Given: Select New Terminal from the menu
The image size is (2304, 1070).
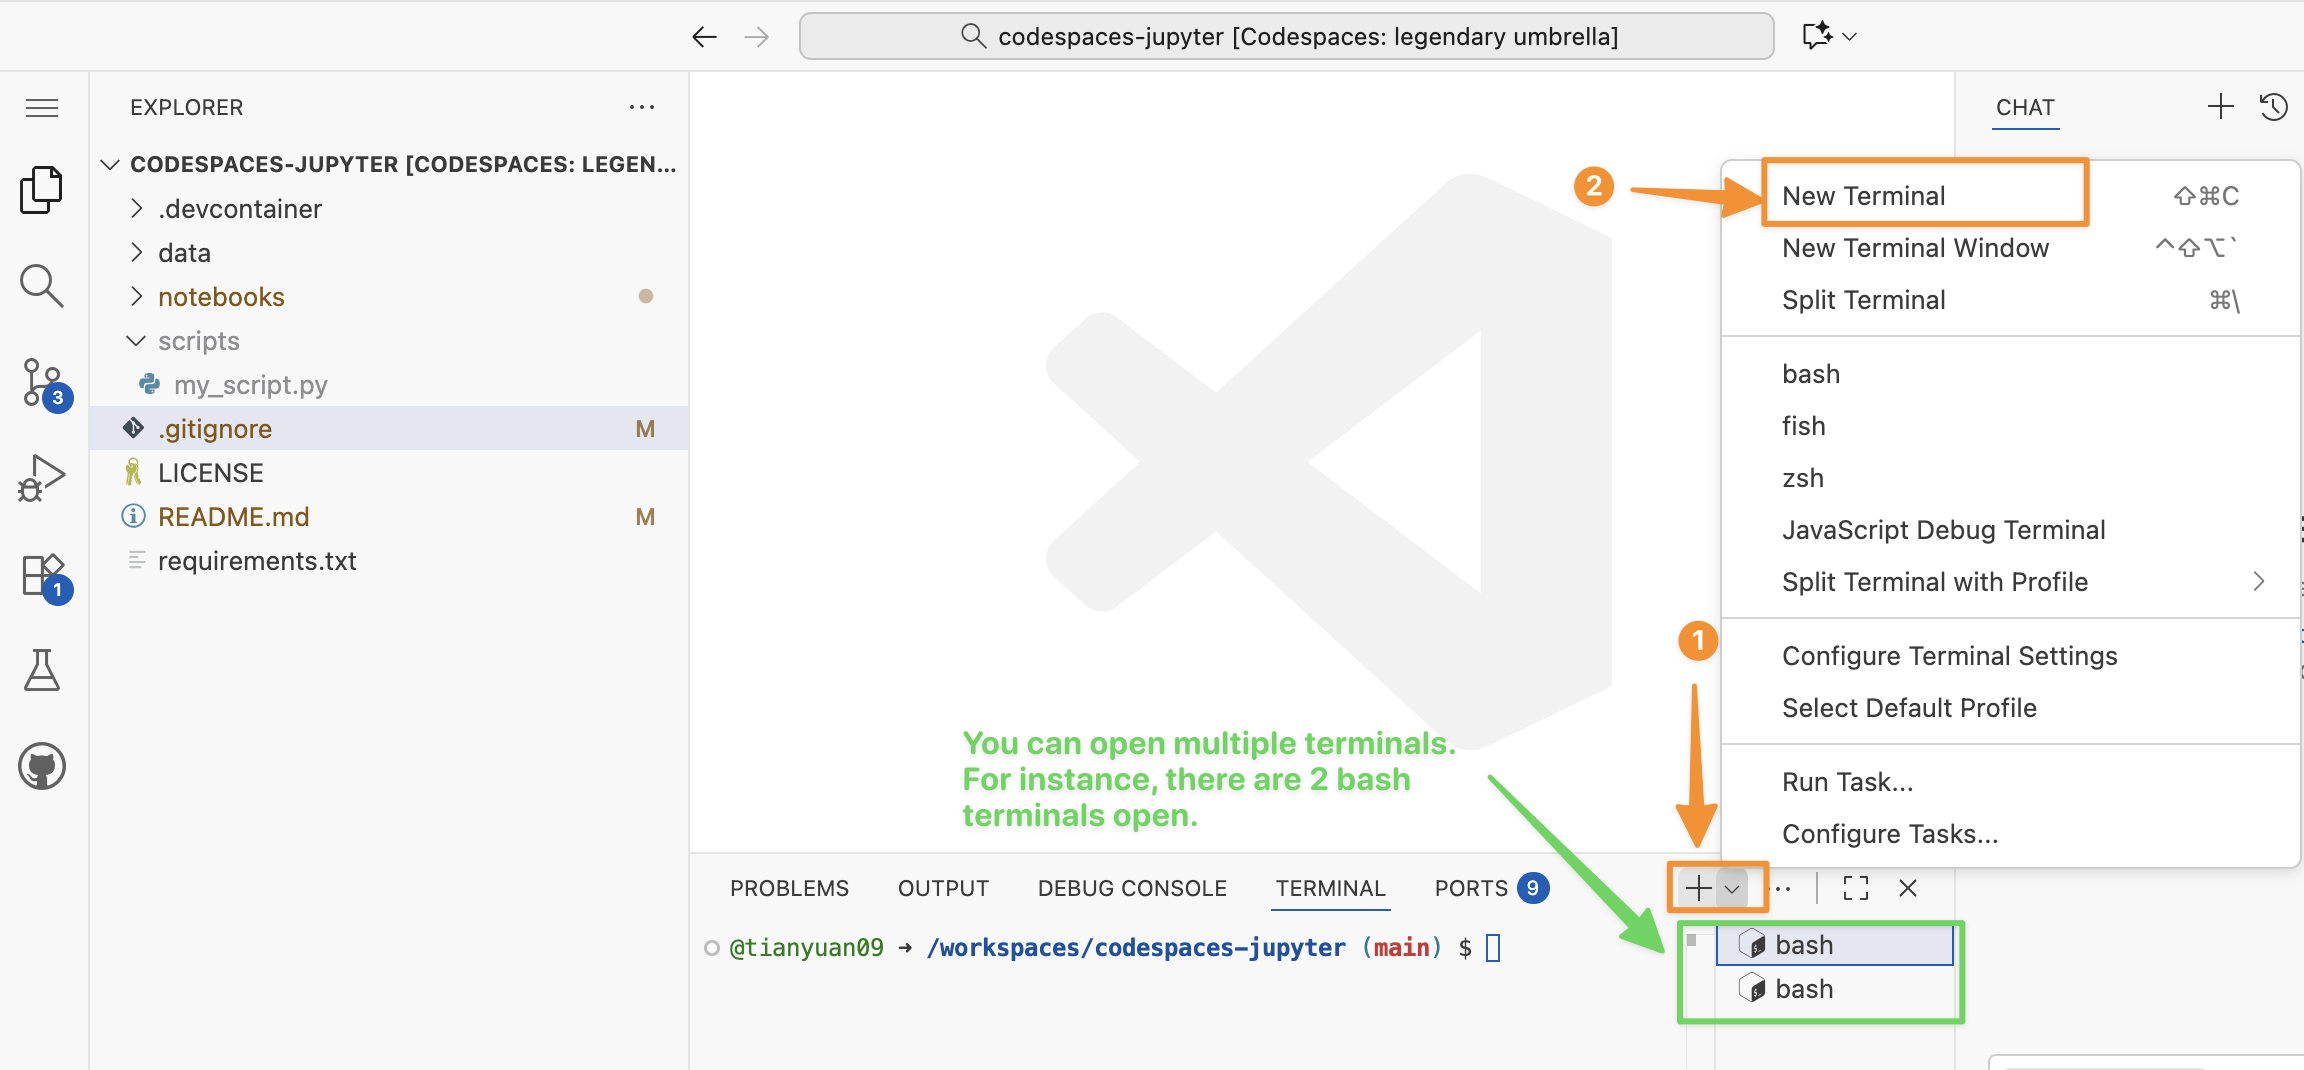Looking at the screenshot, I should point(1863,196).
